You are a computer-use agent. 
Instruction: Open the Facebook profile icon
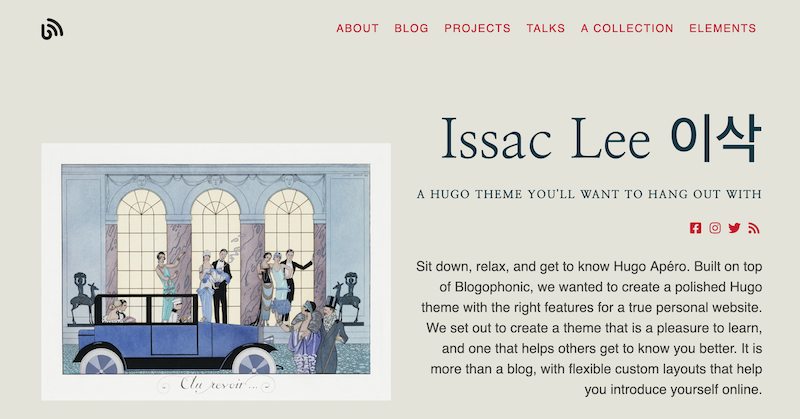(x=696, y=228)
